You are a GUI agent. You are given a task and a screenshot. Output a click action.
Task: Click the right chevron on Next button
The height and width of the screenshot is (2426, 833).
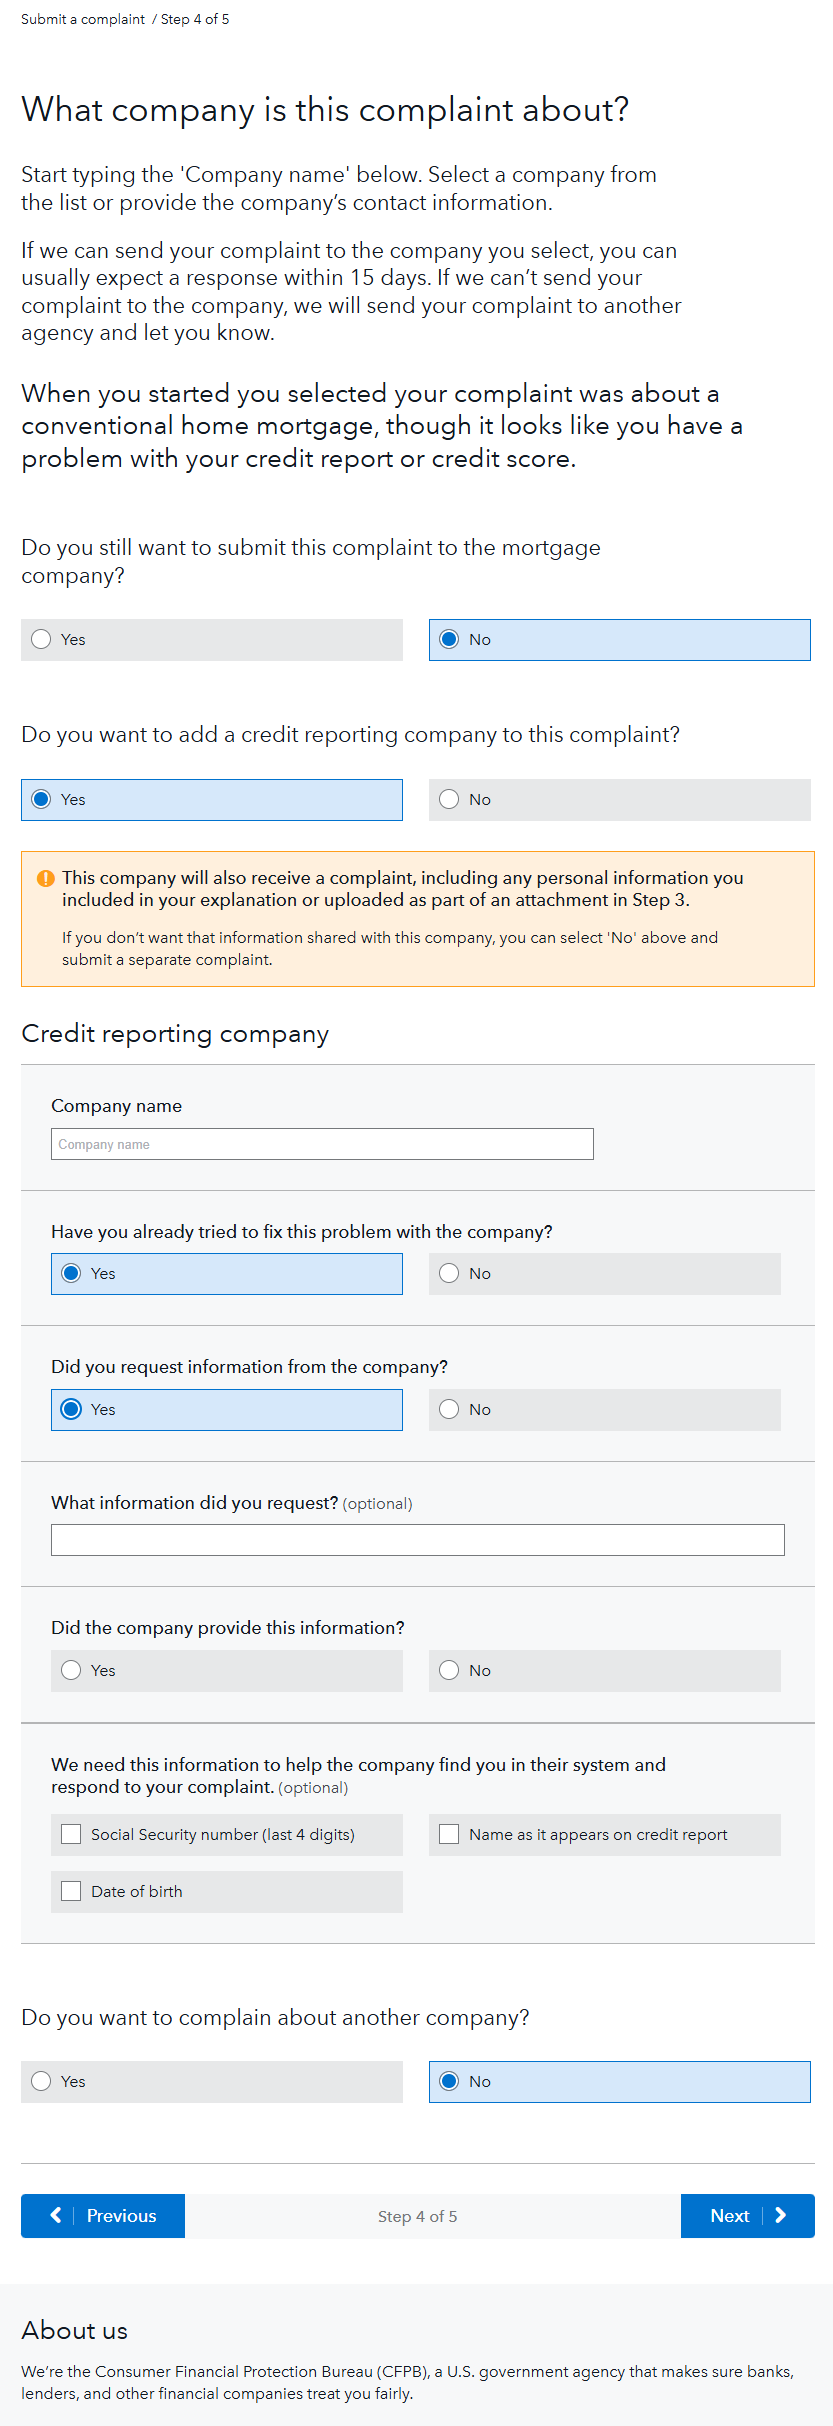pyautogui.click(x=781, y=2215)
